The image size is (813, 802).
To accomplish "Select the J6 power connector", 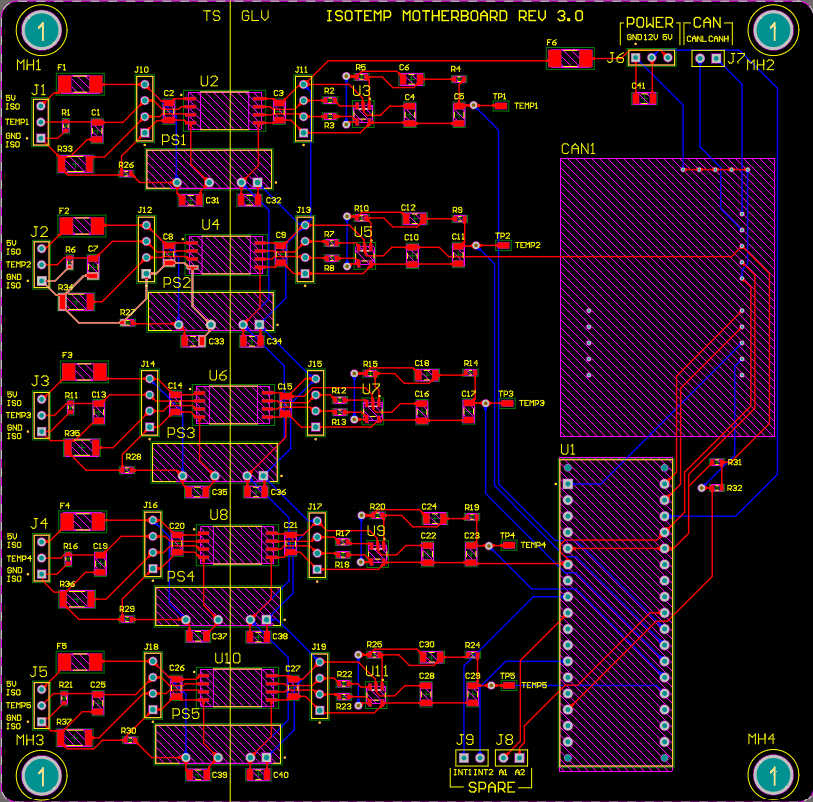I will [x=652, y=57].
